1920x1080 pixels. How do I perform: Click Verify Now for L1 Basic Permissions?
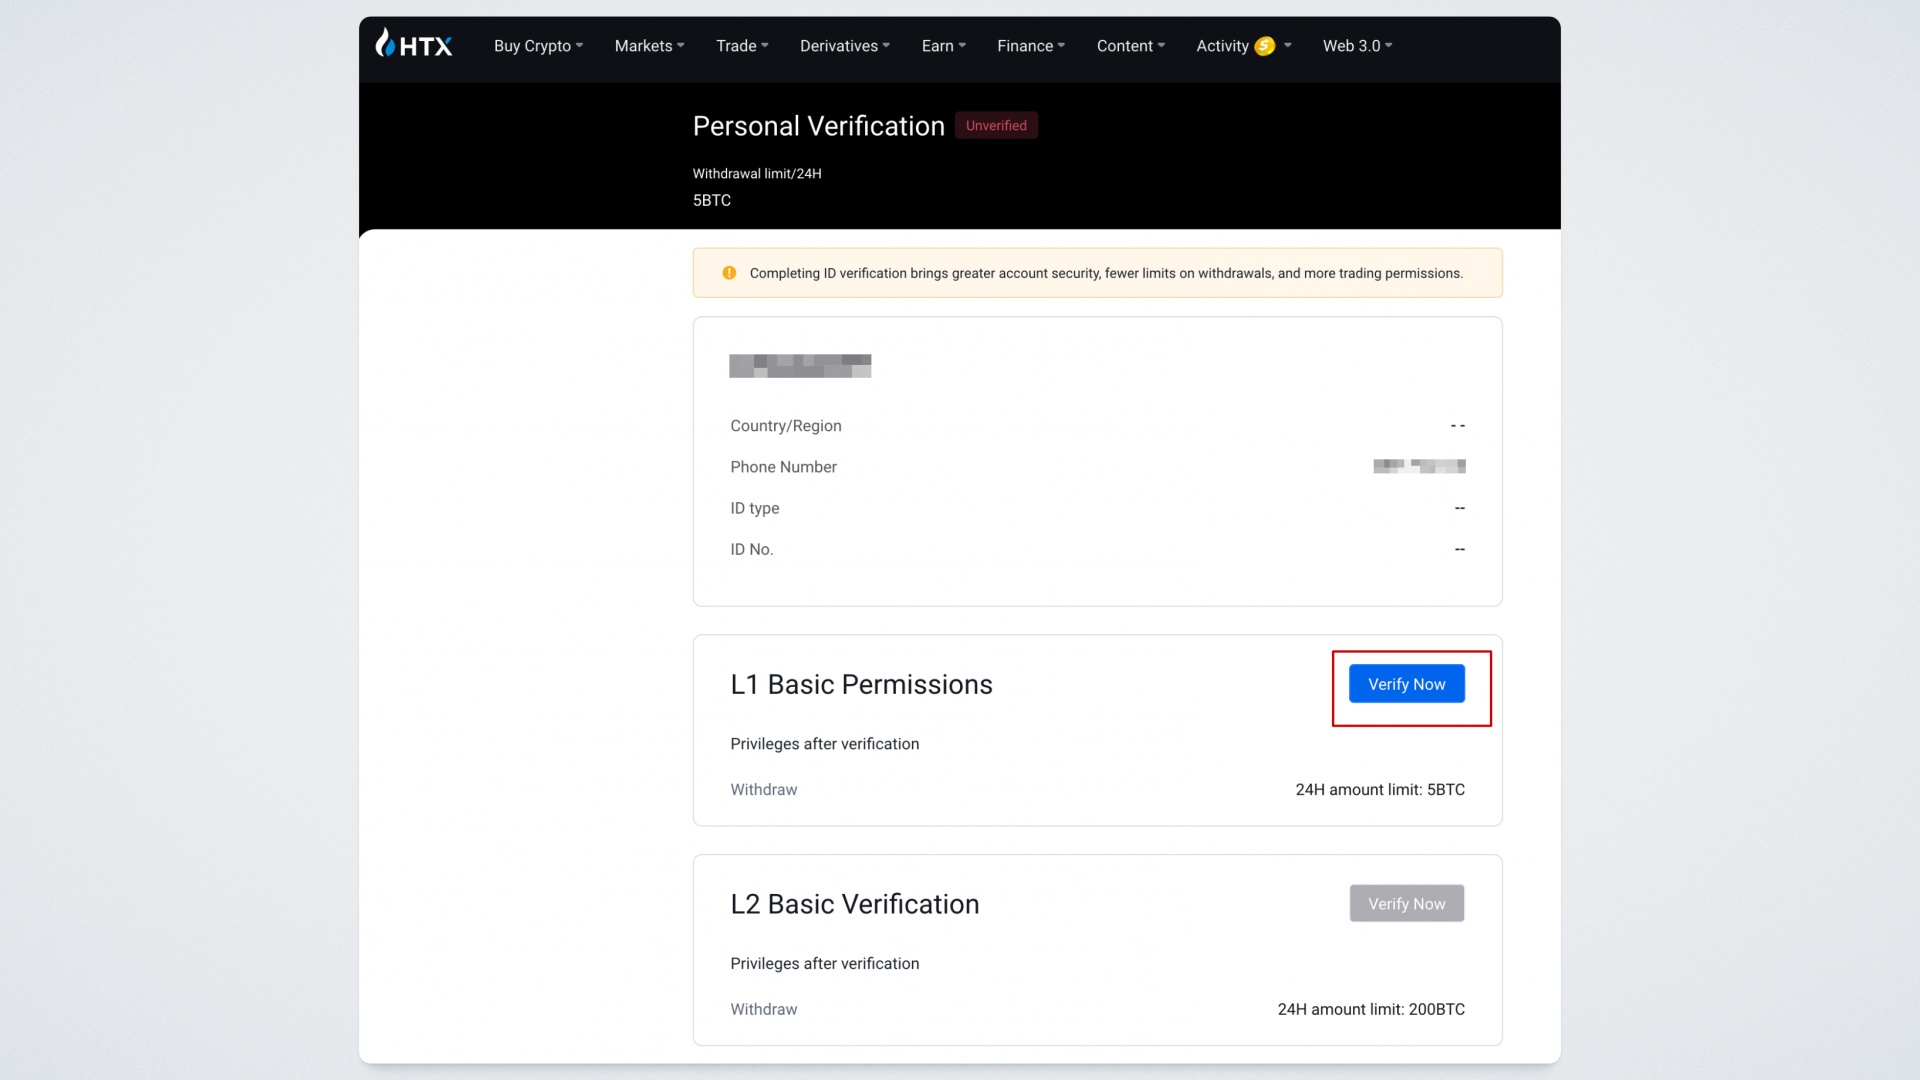[1406, 684]
